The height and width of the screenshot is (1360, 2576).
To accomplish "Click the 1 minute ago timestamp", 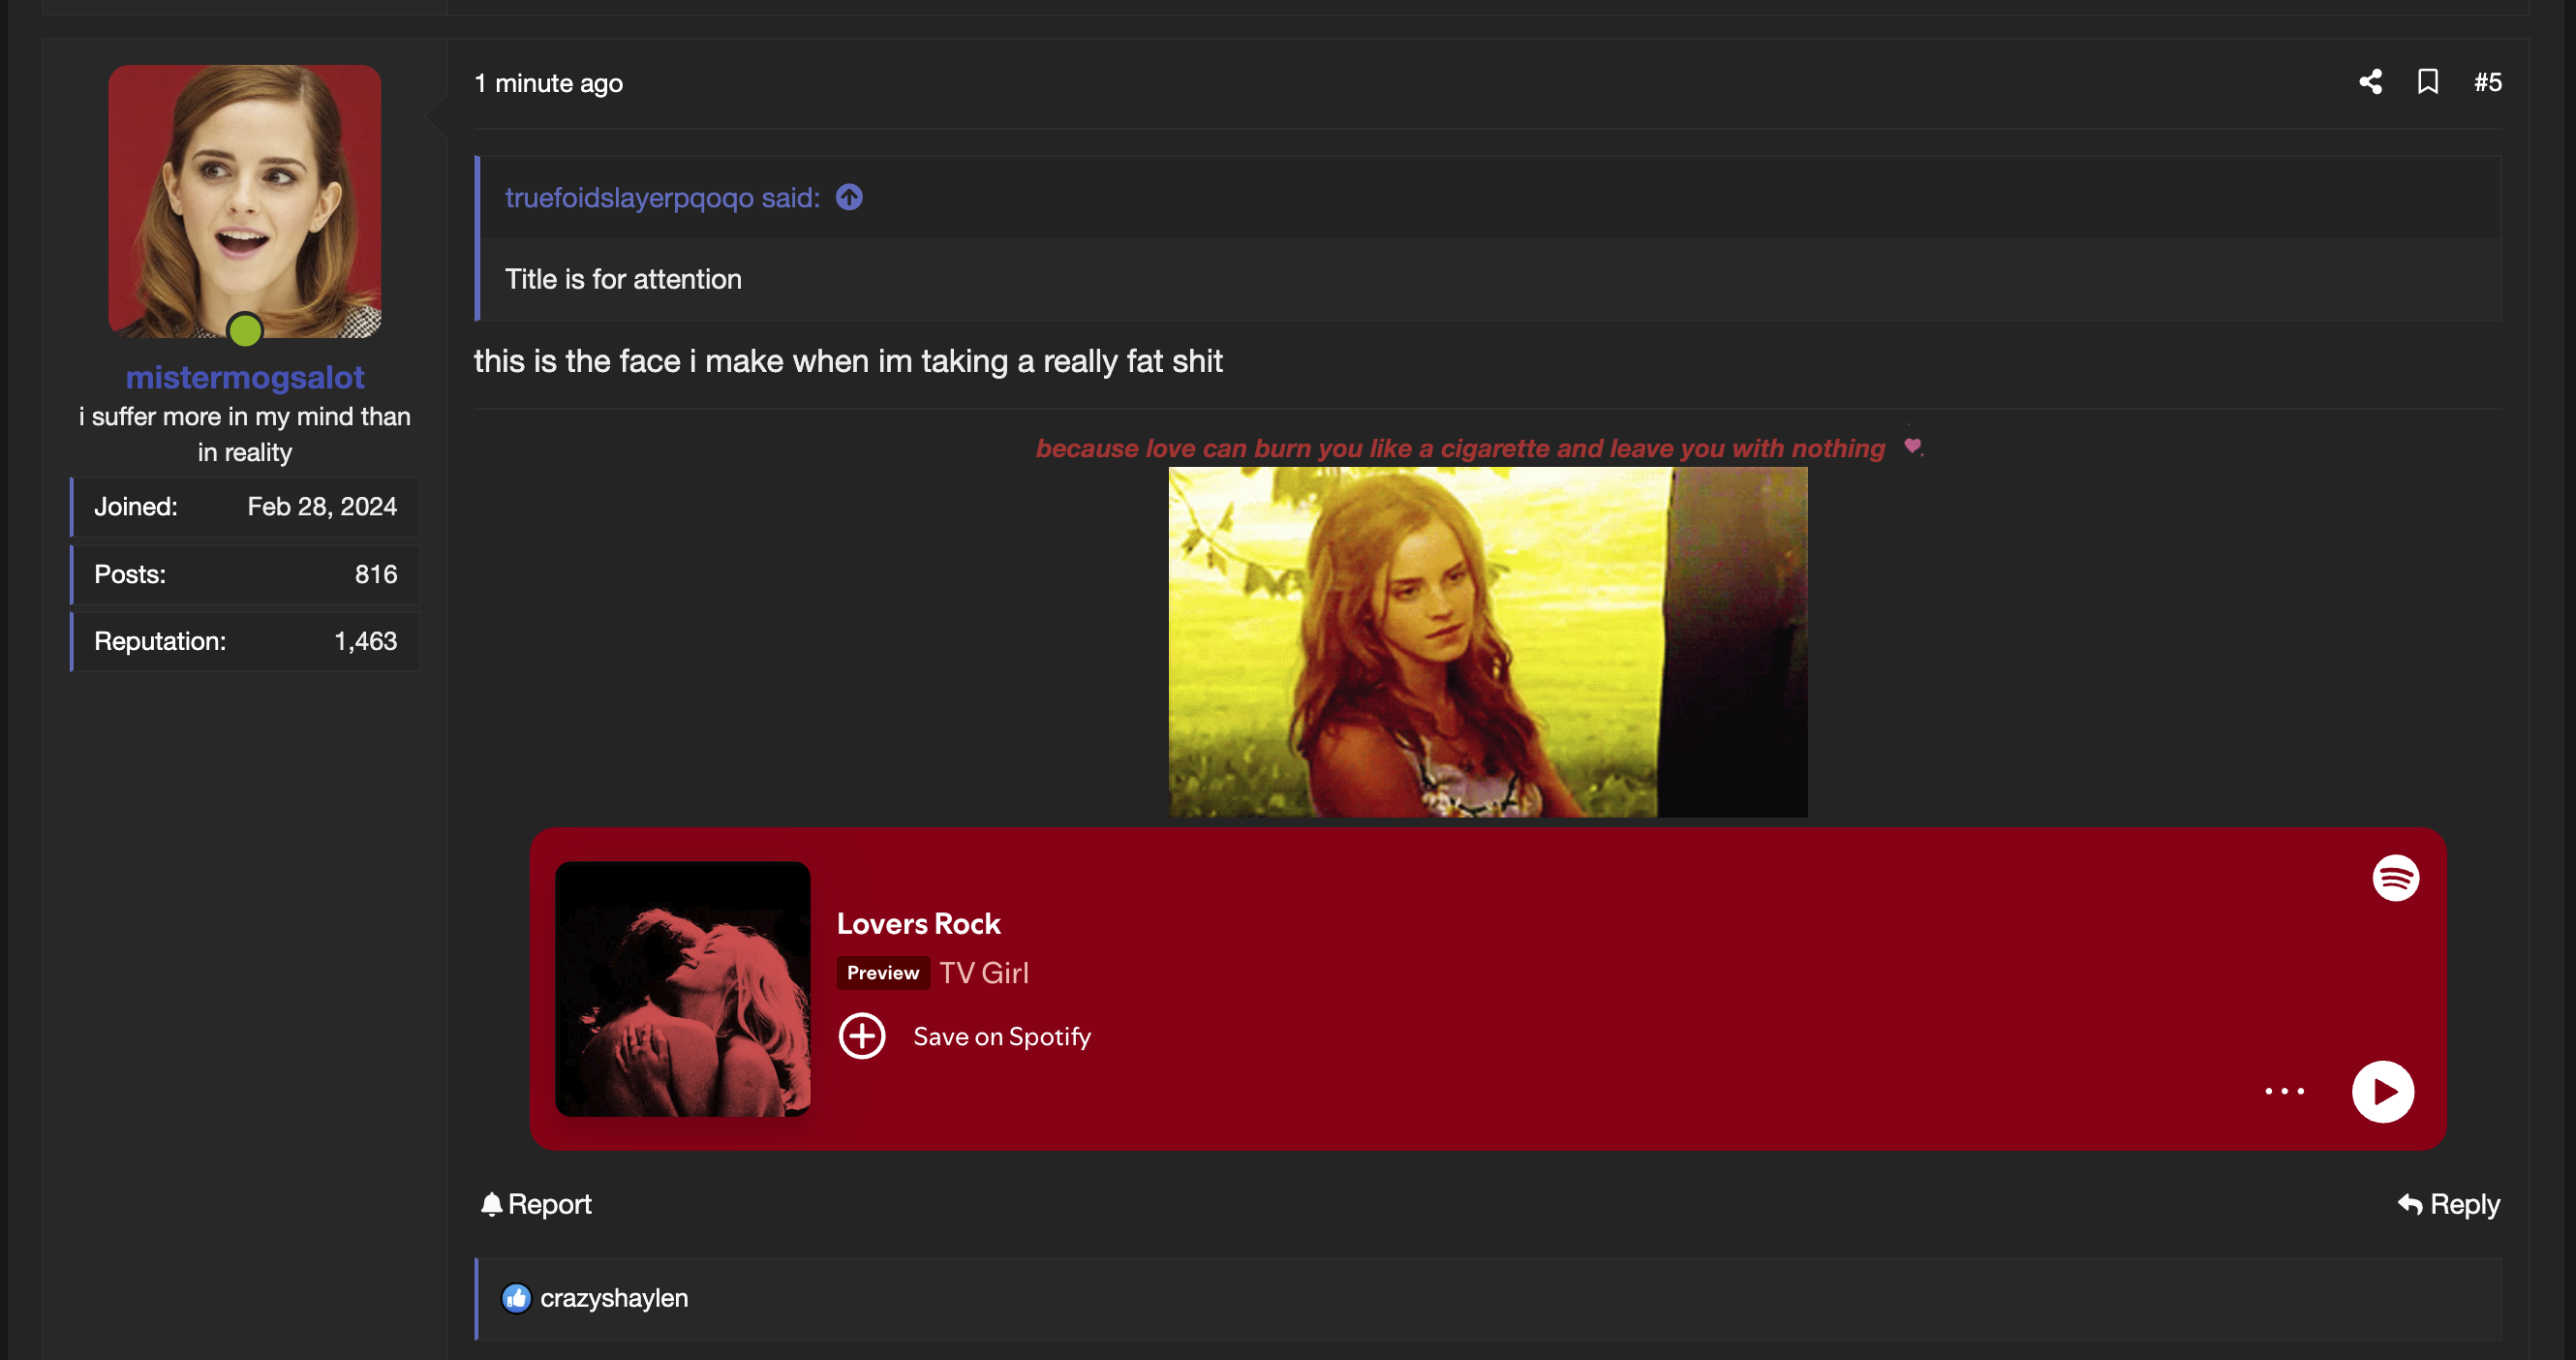I will click(x=549, y=83).
